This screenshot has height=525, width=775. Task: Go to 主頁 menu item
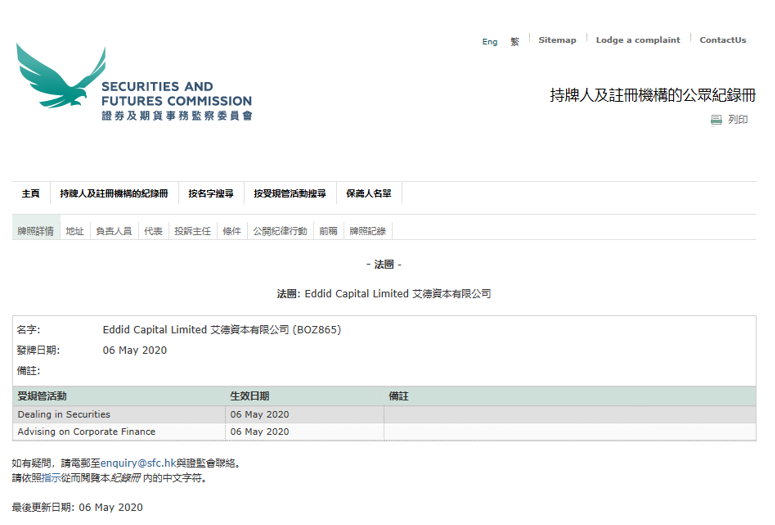[x=31, y=193]
